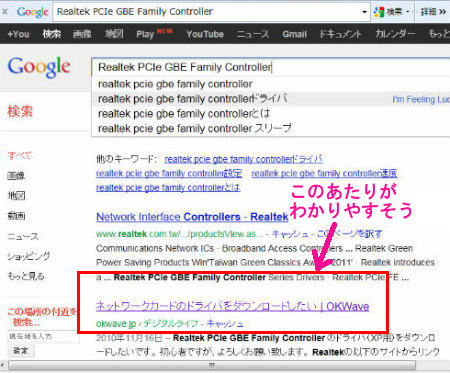Click the I'm Feeling Lucky link
The width and height of the screenshot is (450, 373).
pos(421,99)
